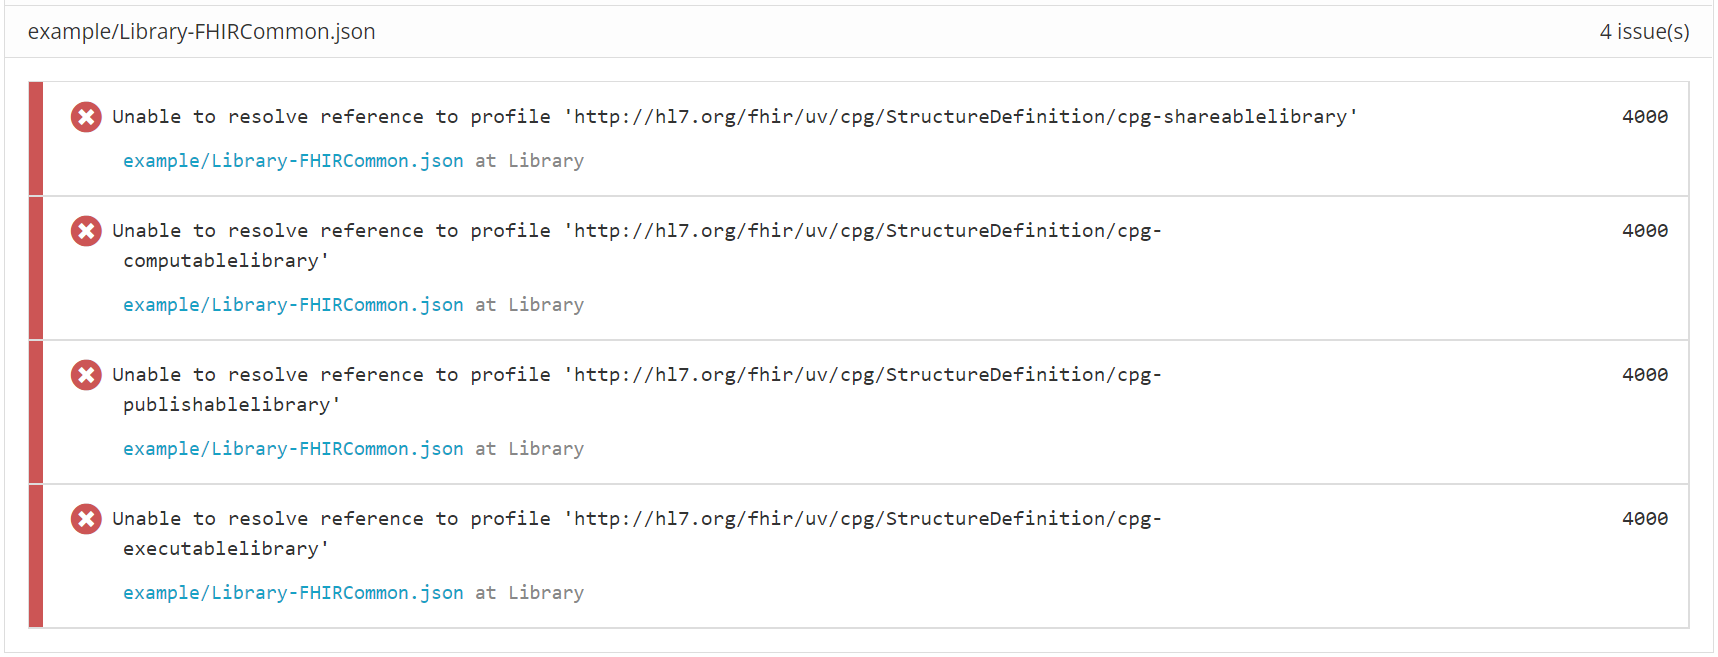Open Library-FHIRCommon.json link under computablelibrary error
Image resolution: width=1718 pixels, height=657 pixels.
[x=293, y=305]
